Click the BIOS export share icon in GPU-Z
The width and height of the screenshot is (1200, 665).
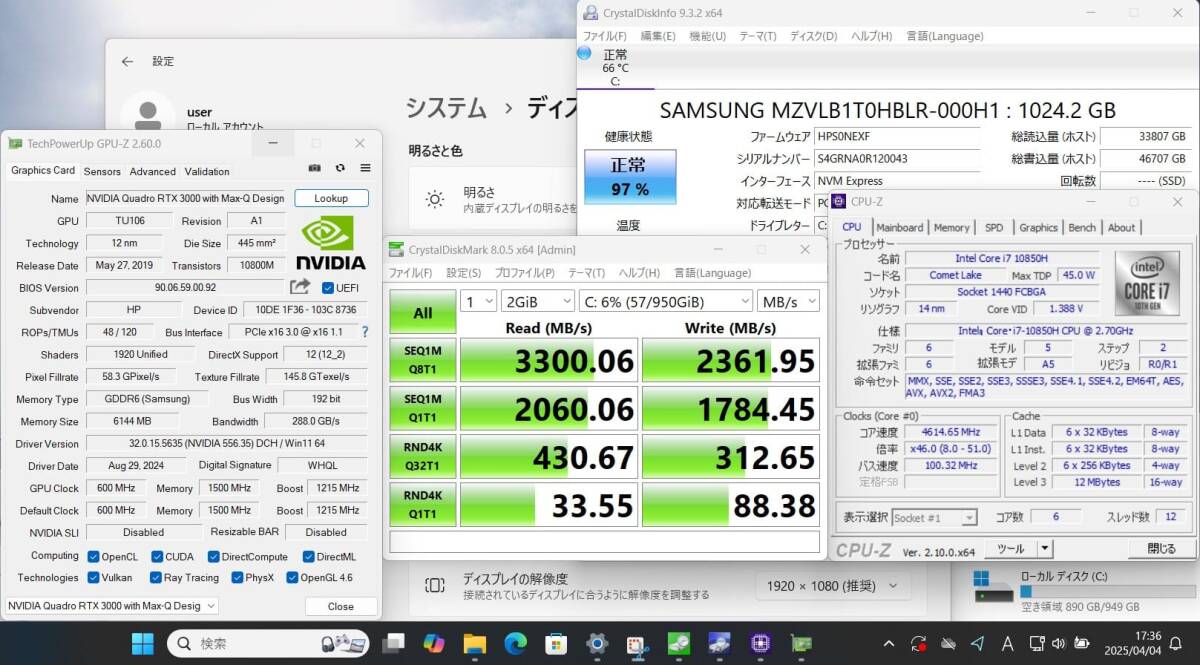300,287
